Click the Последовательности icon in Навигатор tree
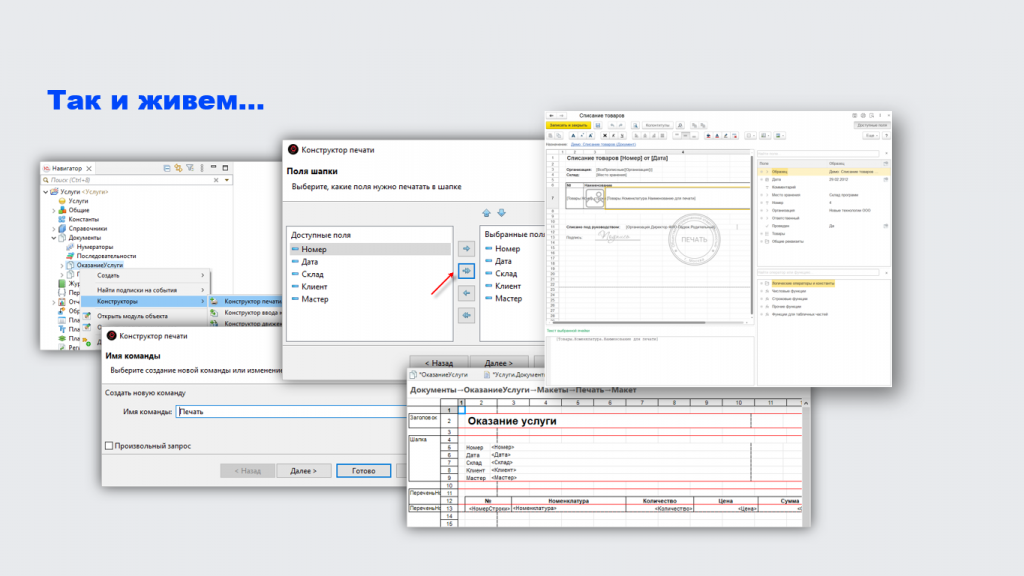The image size is (1024, 576). (x=70, y=256)
